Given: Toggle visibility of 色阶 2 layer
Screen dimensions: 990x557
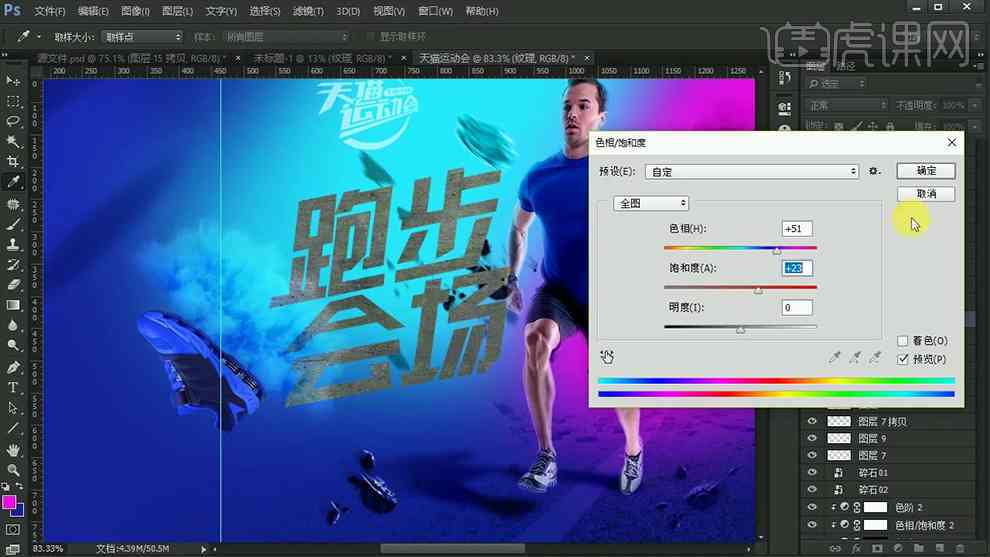Looking at the screenshot, I should [x=812, y=507].
